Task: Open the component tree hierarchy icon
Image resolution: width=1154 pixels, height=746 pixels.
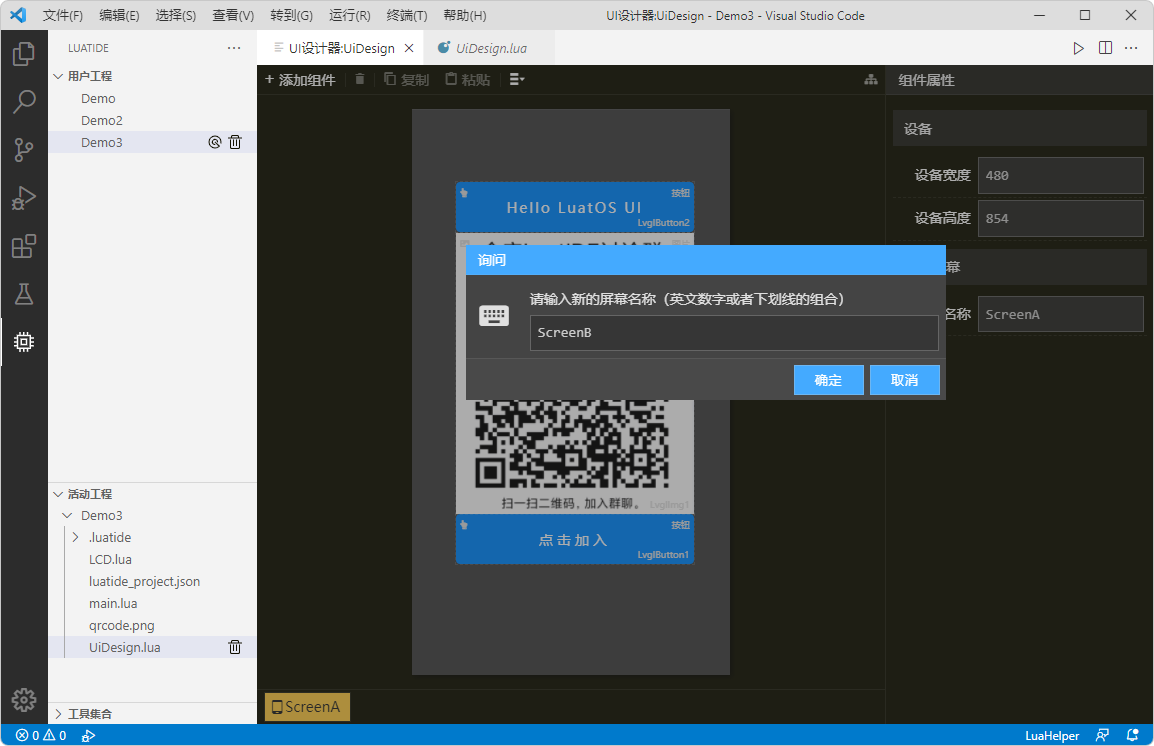Action: pyautogui.click(x=871, y=79)
